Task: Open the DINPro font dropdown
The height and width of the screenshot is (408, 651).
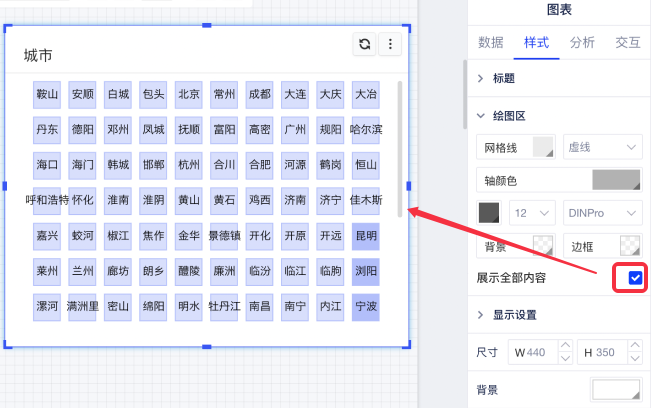Action: click(x=602, y=213)
